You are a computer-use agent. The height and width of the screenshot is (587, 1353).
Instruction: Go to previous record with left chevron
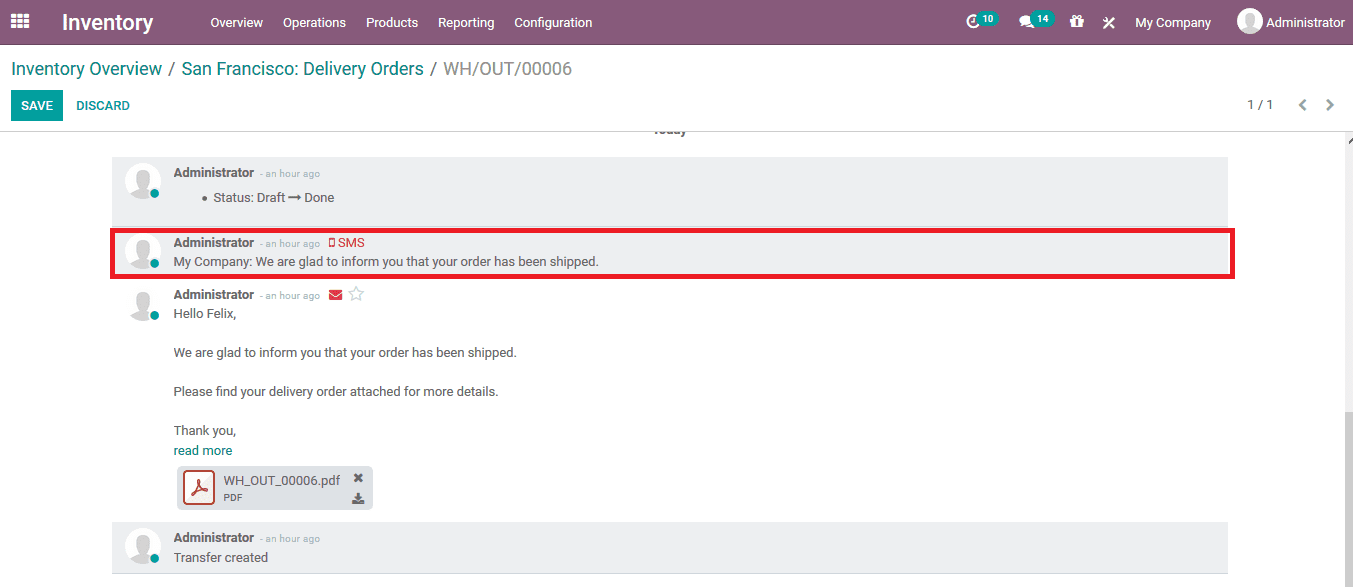pos(1302,104)
